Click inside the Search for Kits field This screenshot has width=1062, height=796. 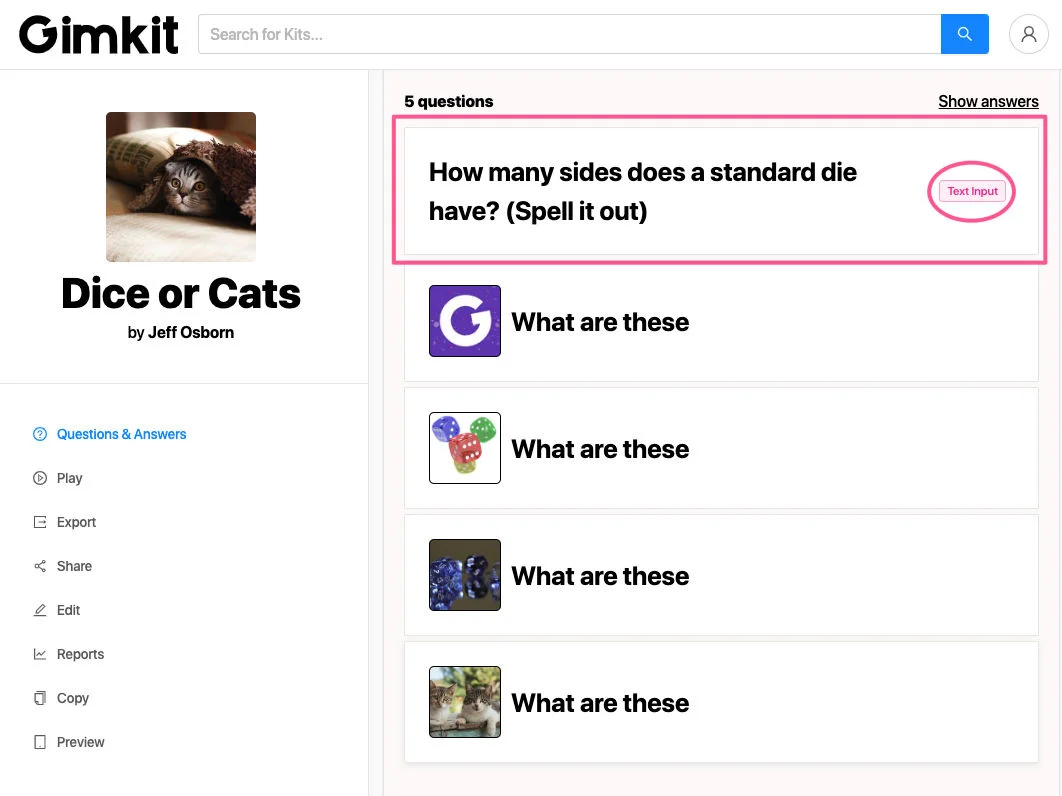(568, 33)
